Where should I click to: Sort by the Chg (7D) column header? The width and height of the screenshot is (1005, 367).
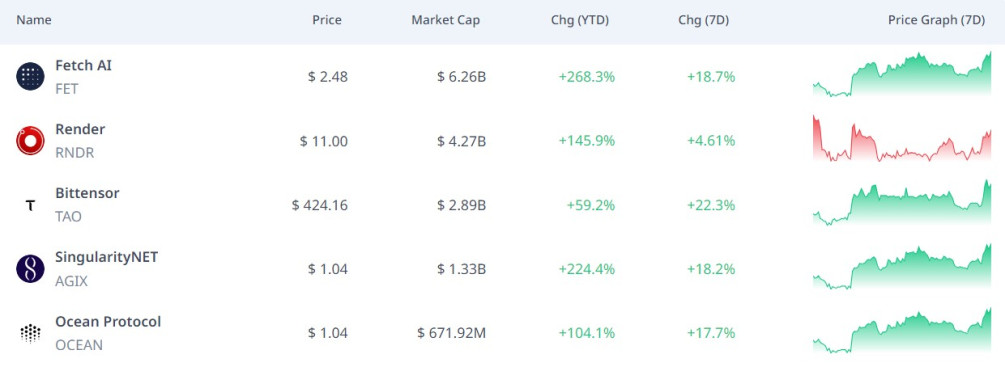click(x=703, y=20)
